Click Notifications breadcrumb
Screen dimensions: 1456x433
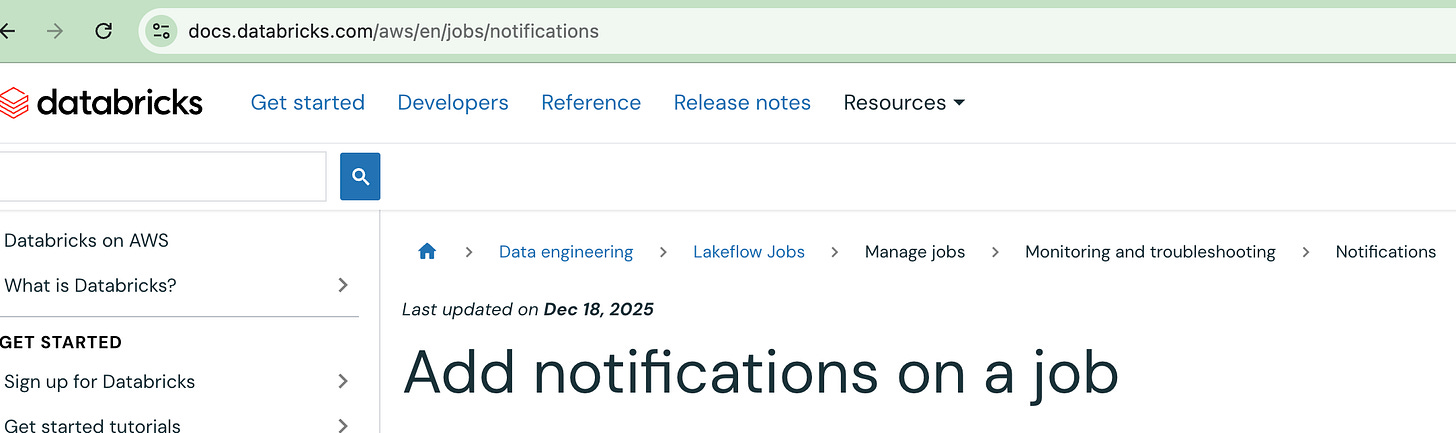point(1386,252)
